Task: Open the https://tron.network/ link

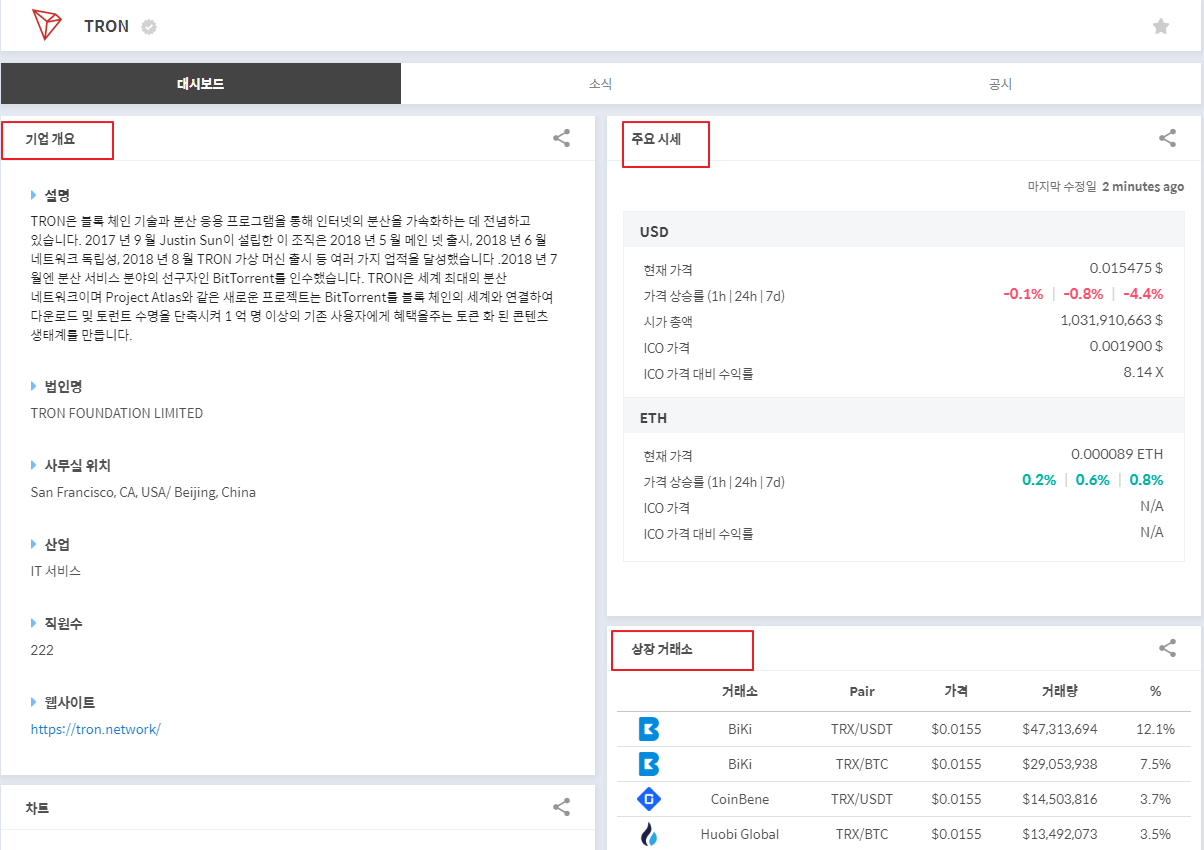Action: (95, 729)
